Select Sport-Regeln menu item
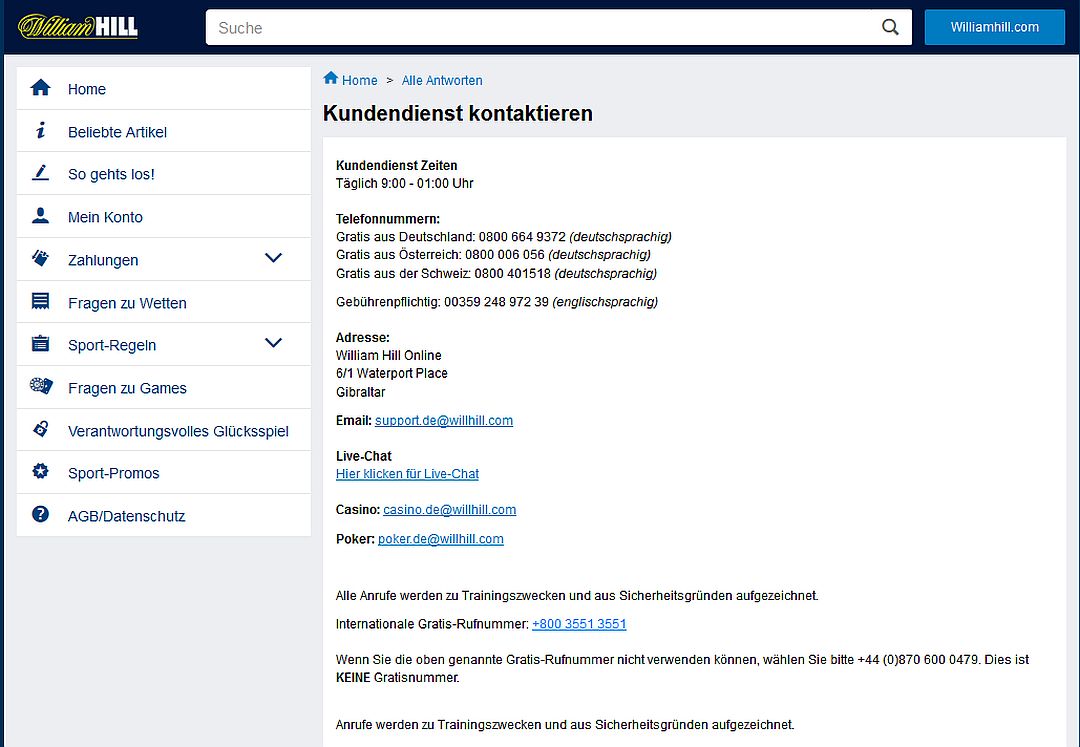 pos(164,344)
